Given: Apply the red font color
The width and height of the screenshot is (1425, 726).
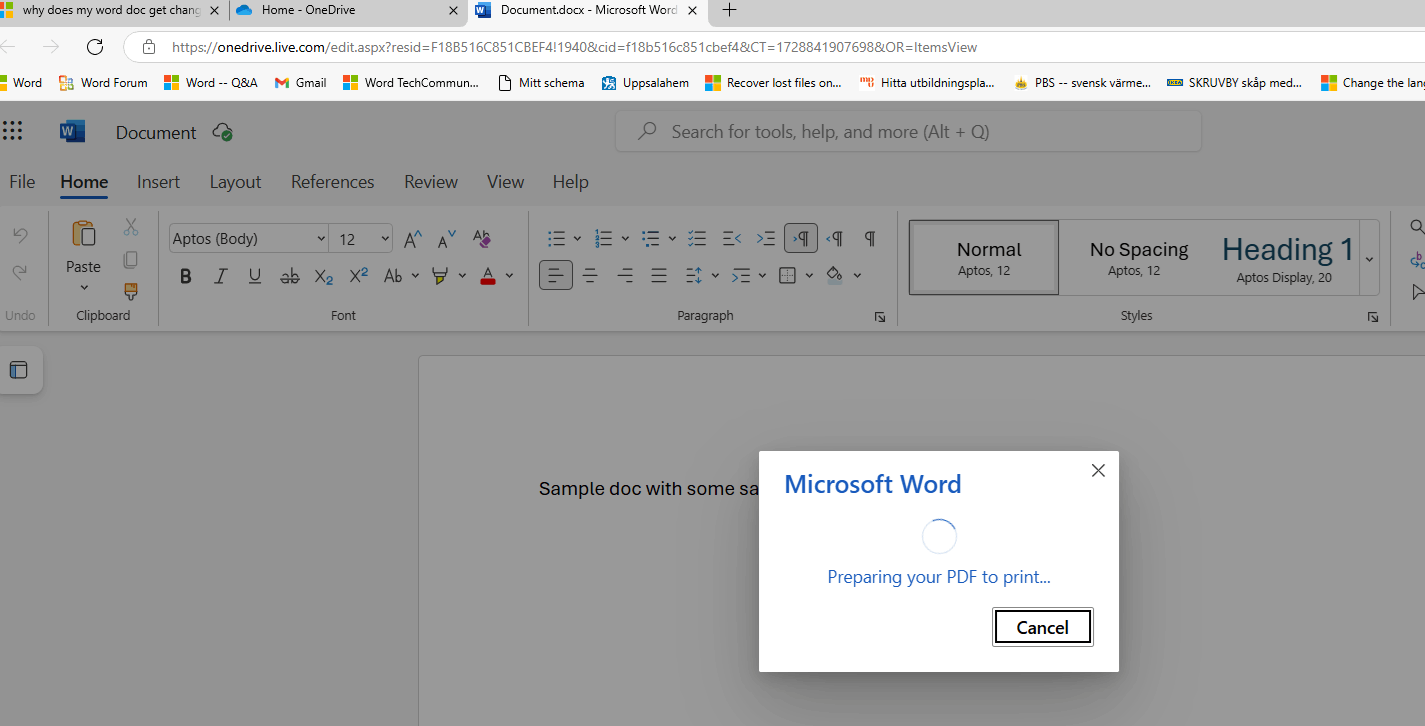Looking at the screenshot, I should [488, 276].
